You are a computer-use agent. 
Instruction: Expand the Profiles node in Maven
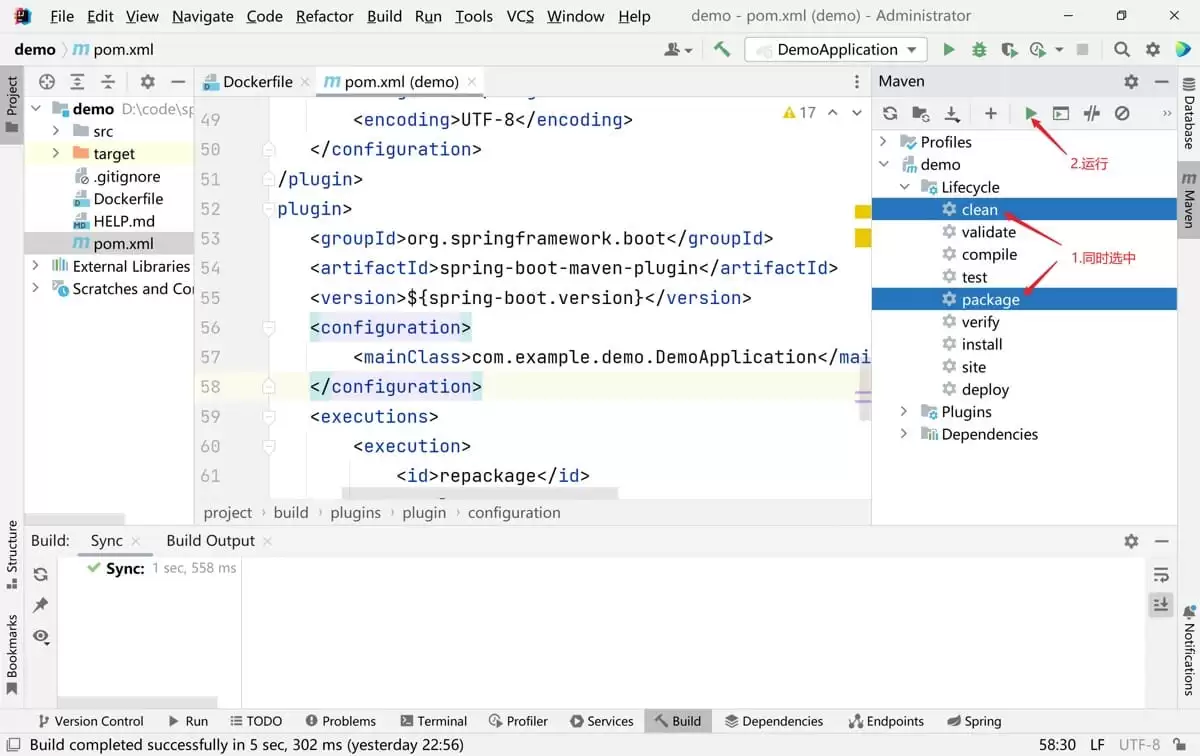coord(883,142)
